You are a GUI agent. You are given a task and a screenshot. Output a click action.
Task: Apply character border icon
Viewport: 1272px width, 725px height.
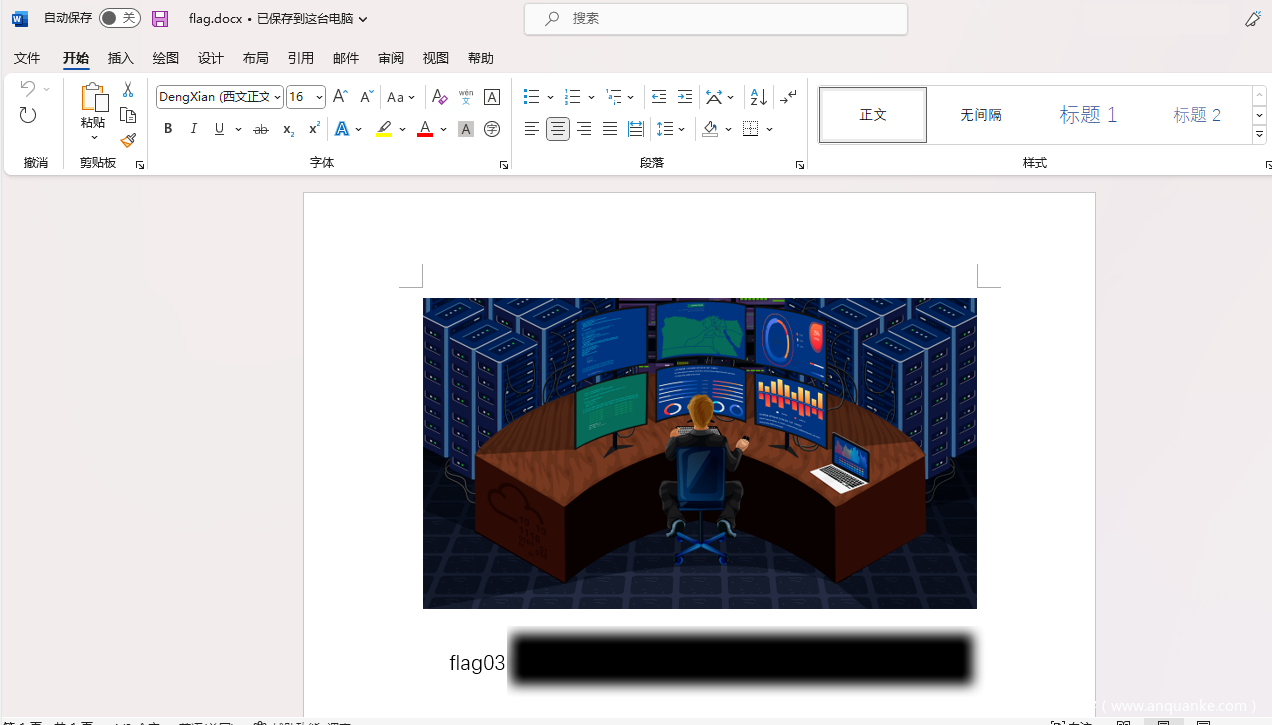[x=492, y=97]
